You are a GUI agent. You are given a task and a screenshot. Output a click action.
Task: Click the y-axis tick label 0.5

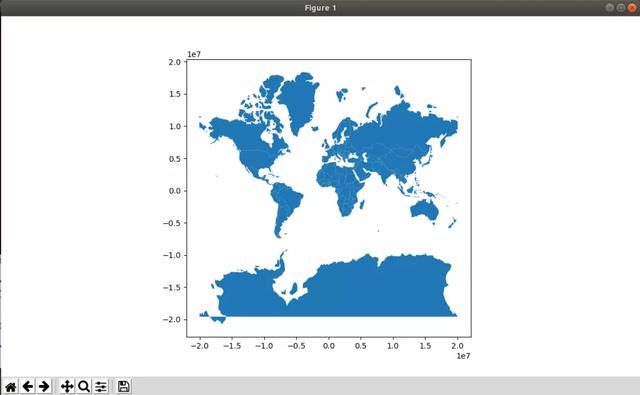[175, 159]
